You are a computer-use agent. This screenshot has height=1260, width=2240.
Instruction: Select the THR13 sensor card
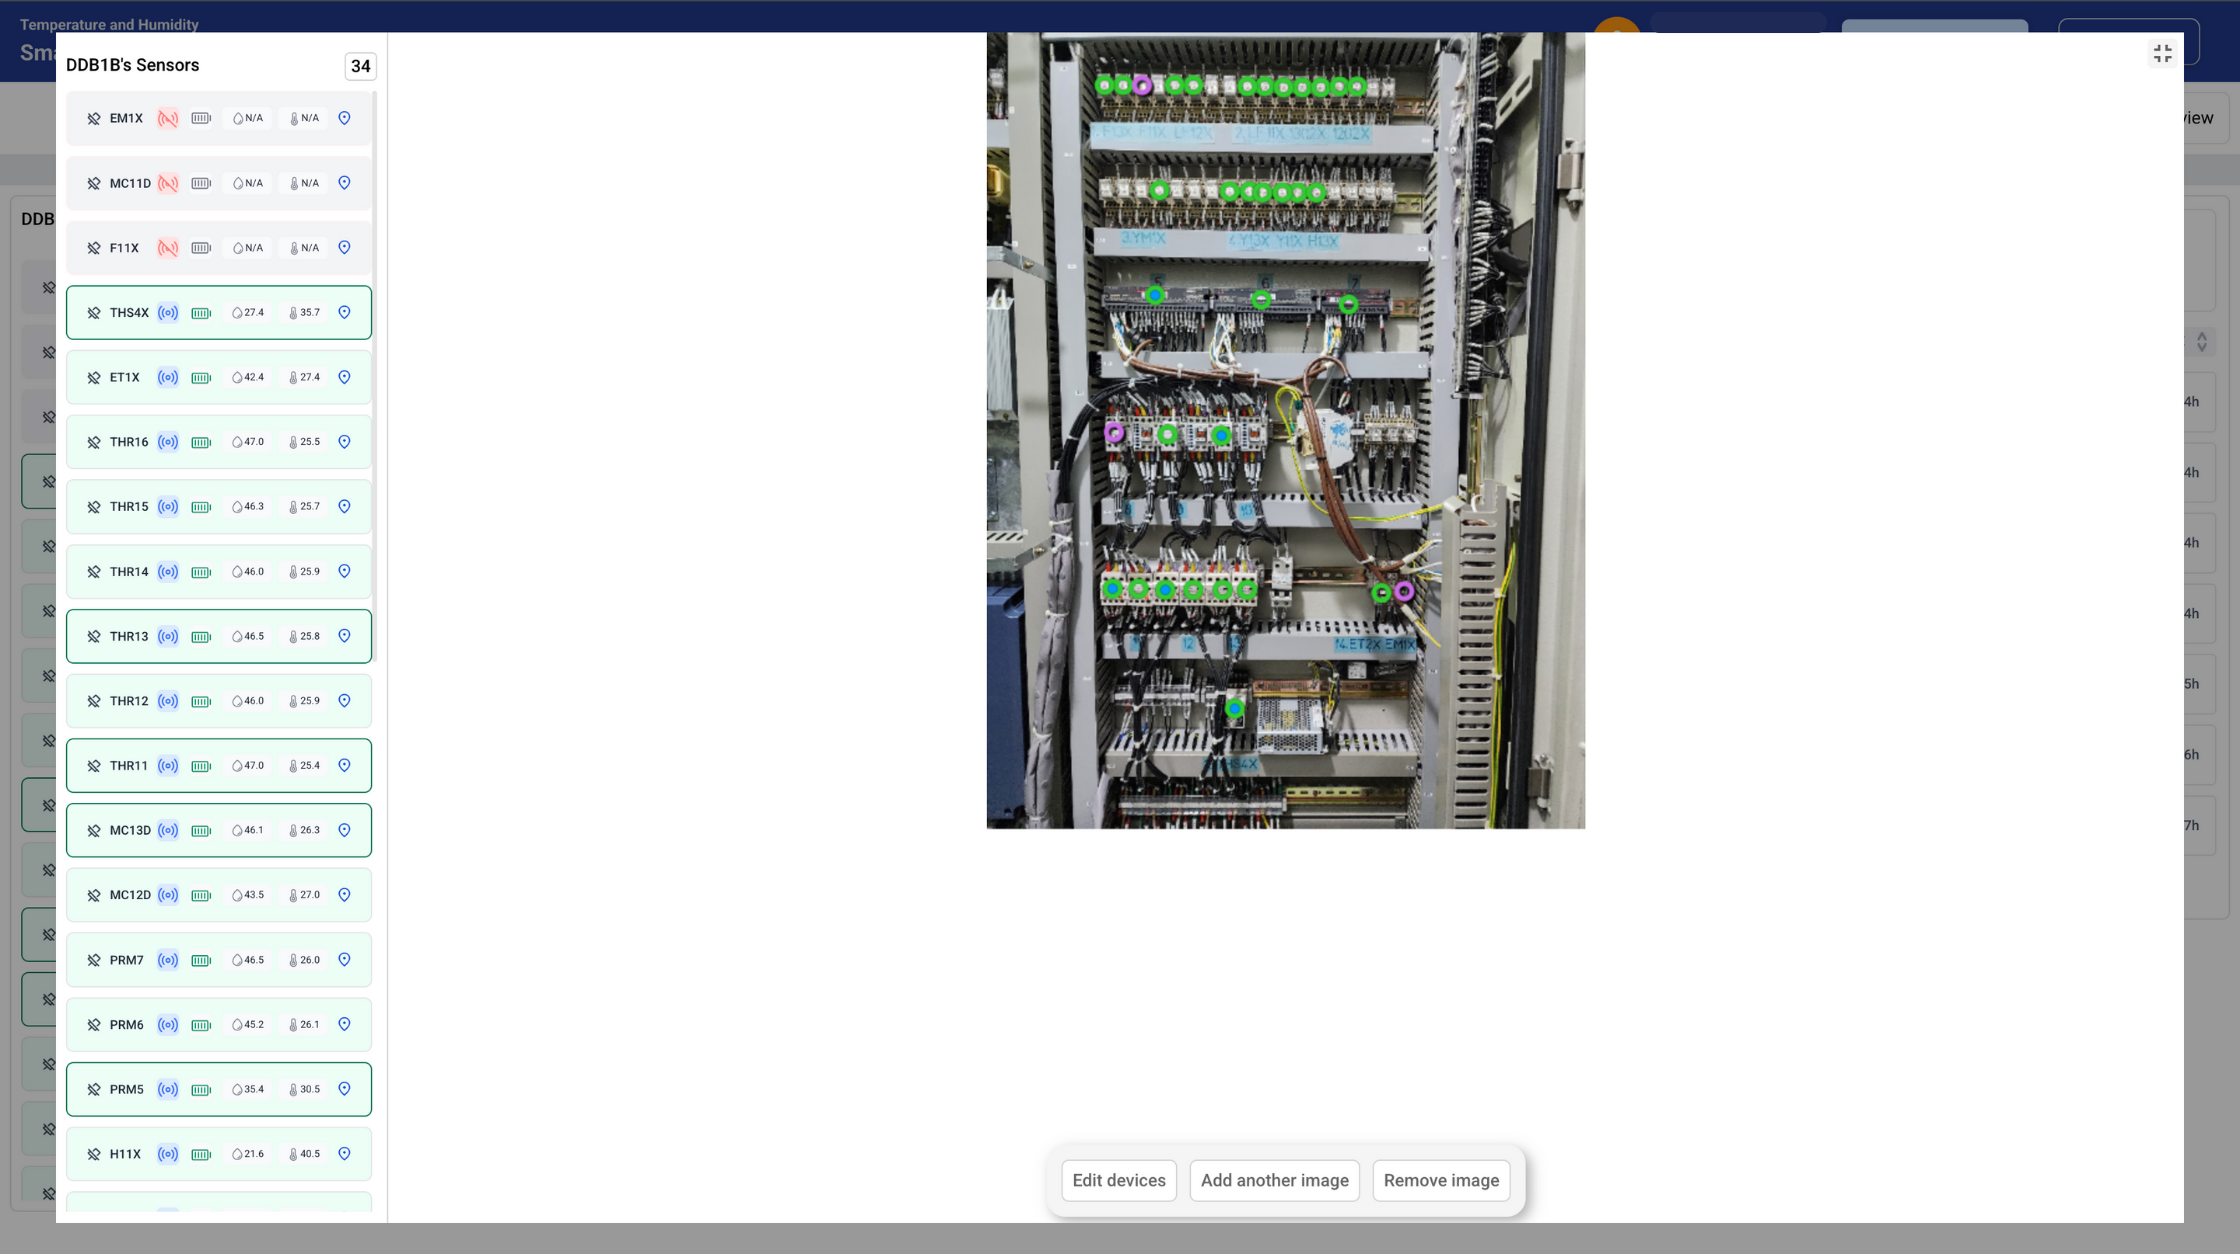(x=219, y=637)
